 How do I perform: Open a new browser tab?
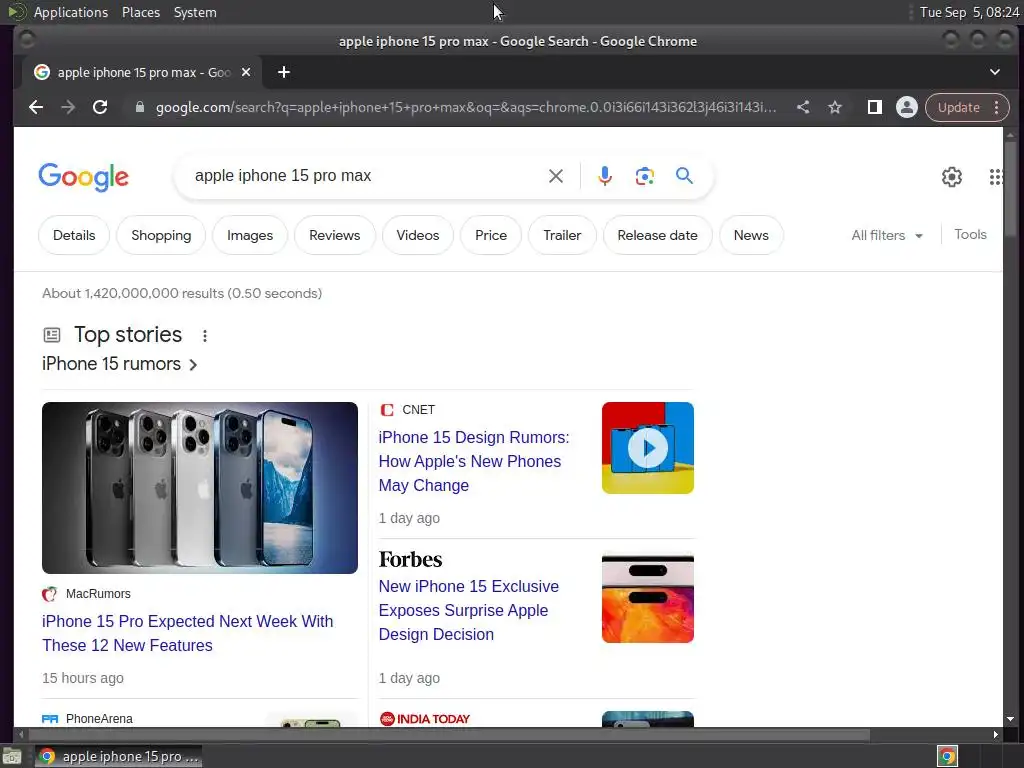click(283, 72)
